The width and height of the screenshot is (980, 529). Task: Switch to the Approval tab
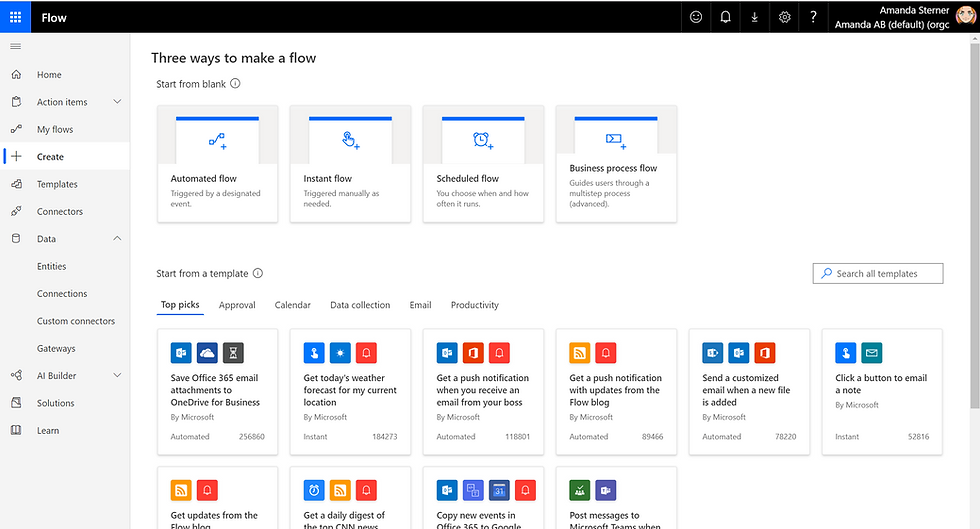tap(237, 305)
